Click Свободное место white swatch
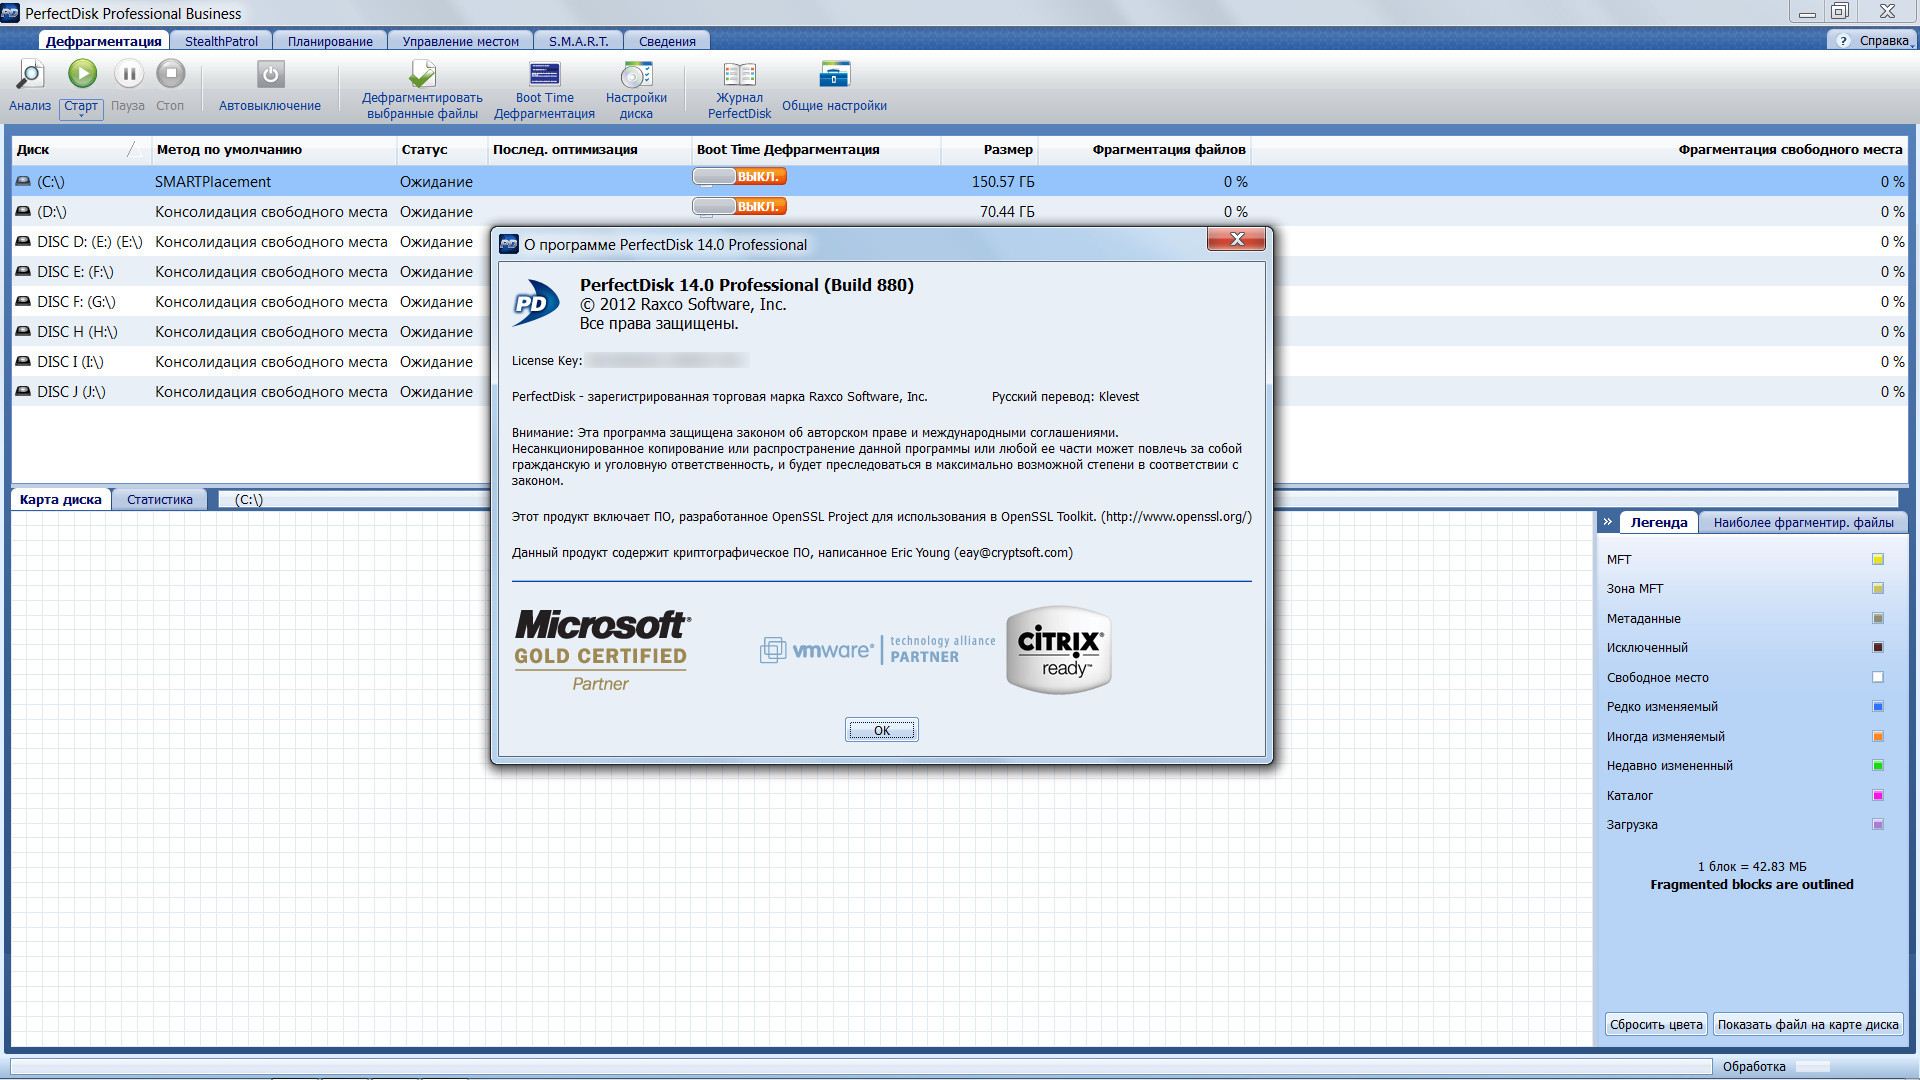 [1877, 678]
